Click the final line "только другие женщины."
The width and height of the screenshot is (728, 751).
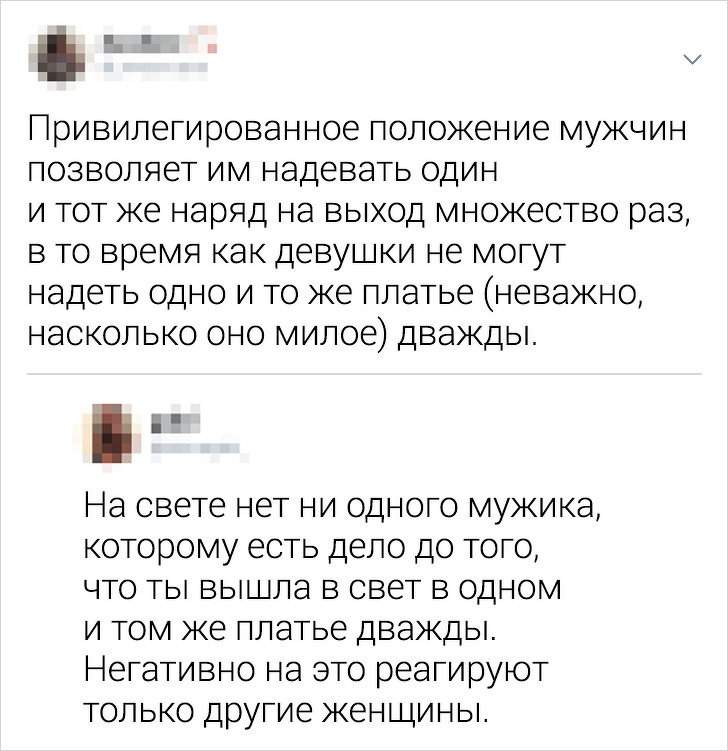286,711
